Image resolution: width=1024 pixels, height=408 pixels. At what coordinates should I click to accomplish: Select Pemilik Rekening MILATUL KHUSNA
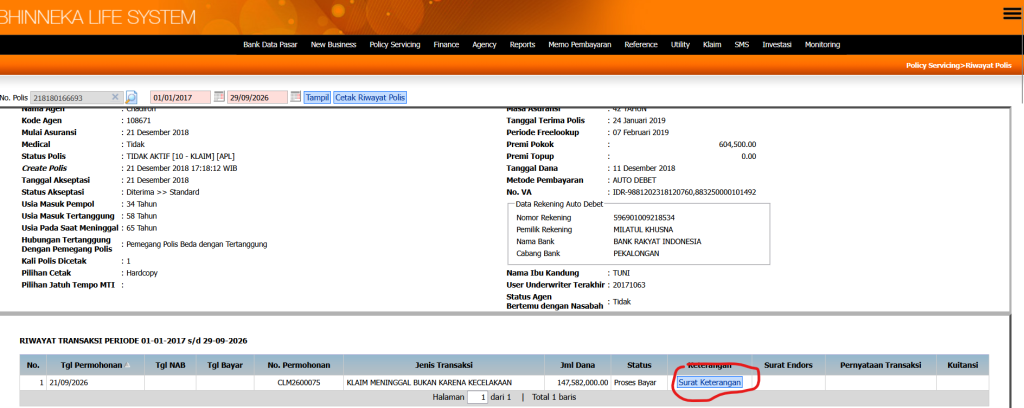(x=643, y=230)
